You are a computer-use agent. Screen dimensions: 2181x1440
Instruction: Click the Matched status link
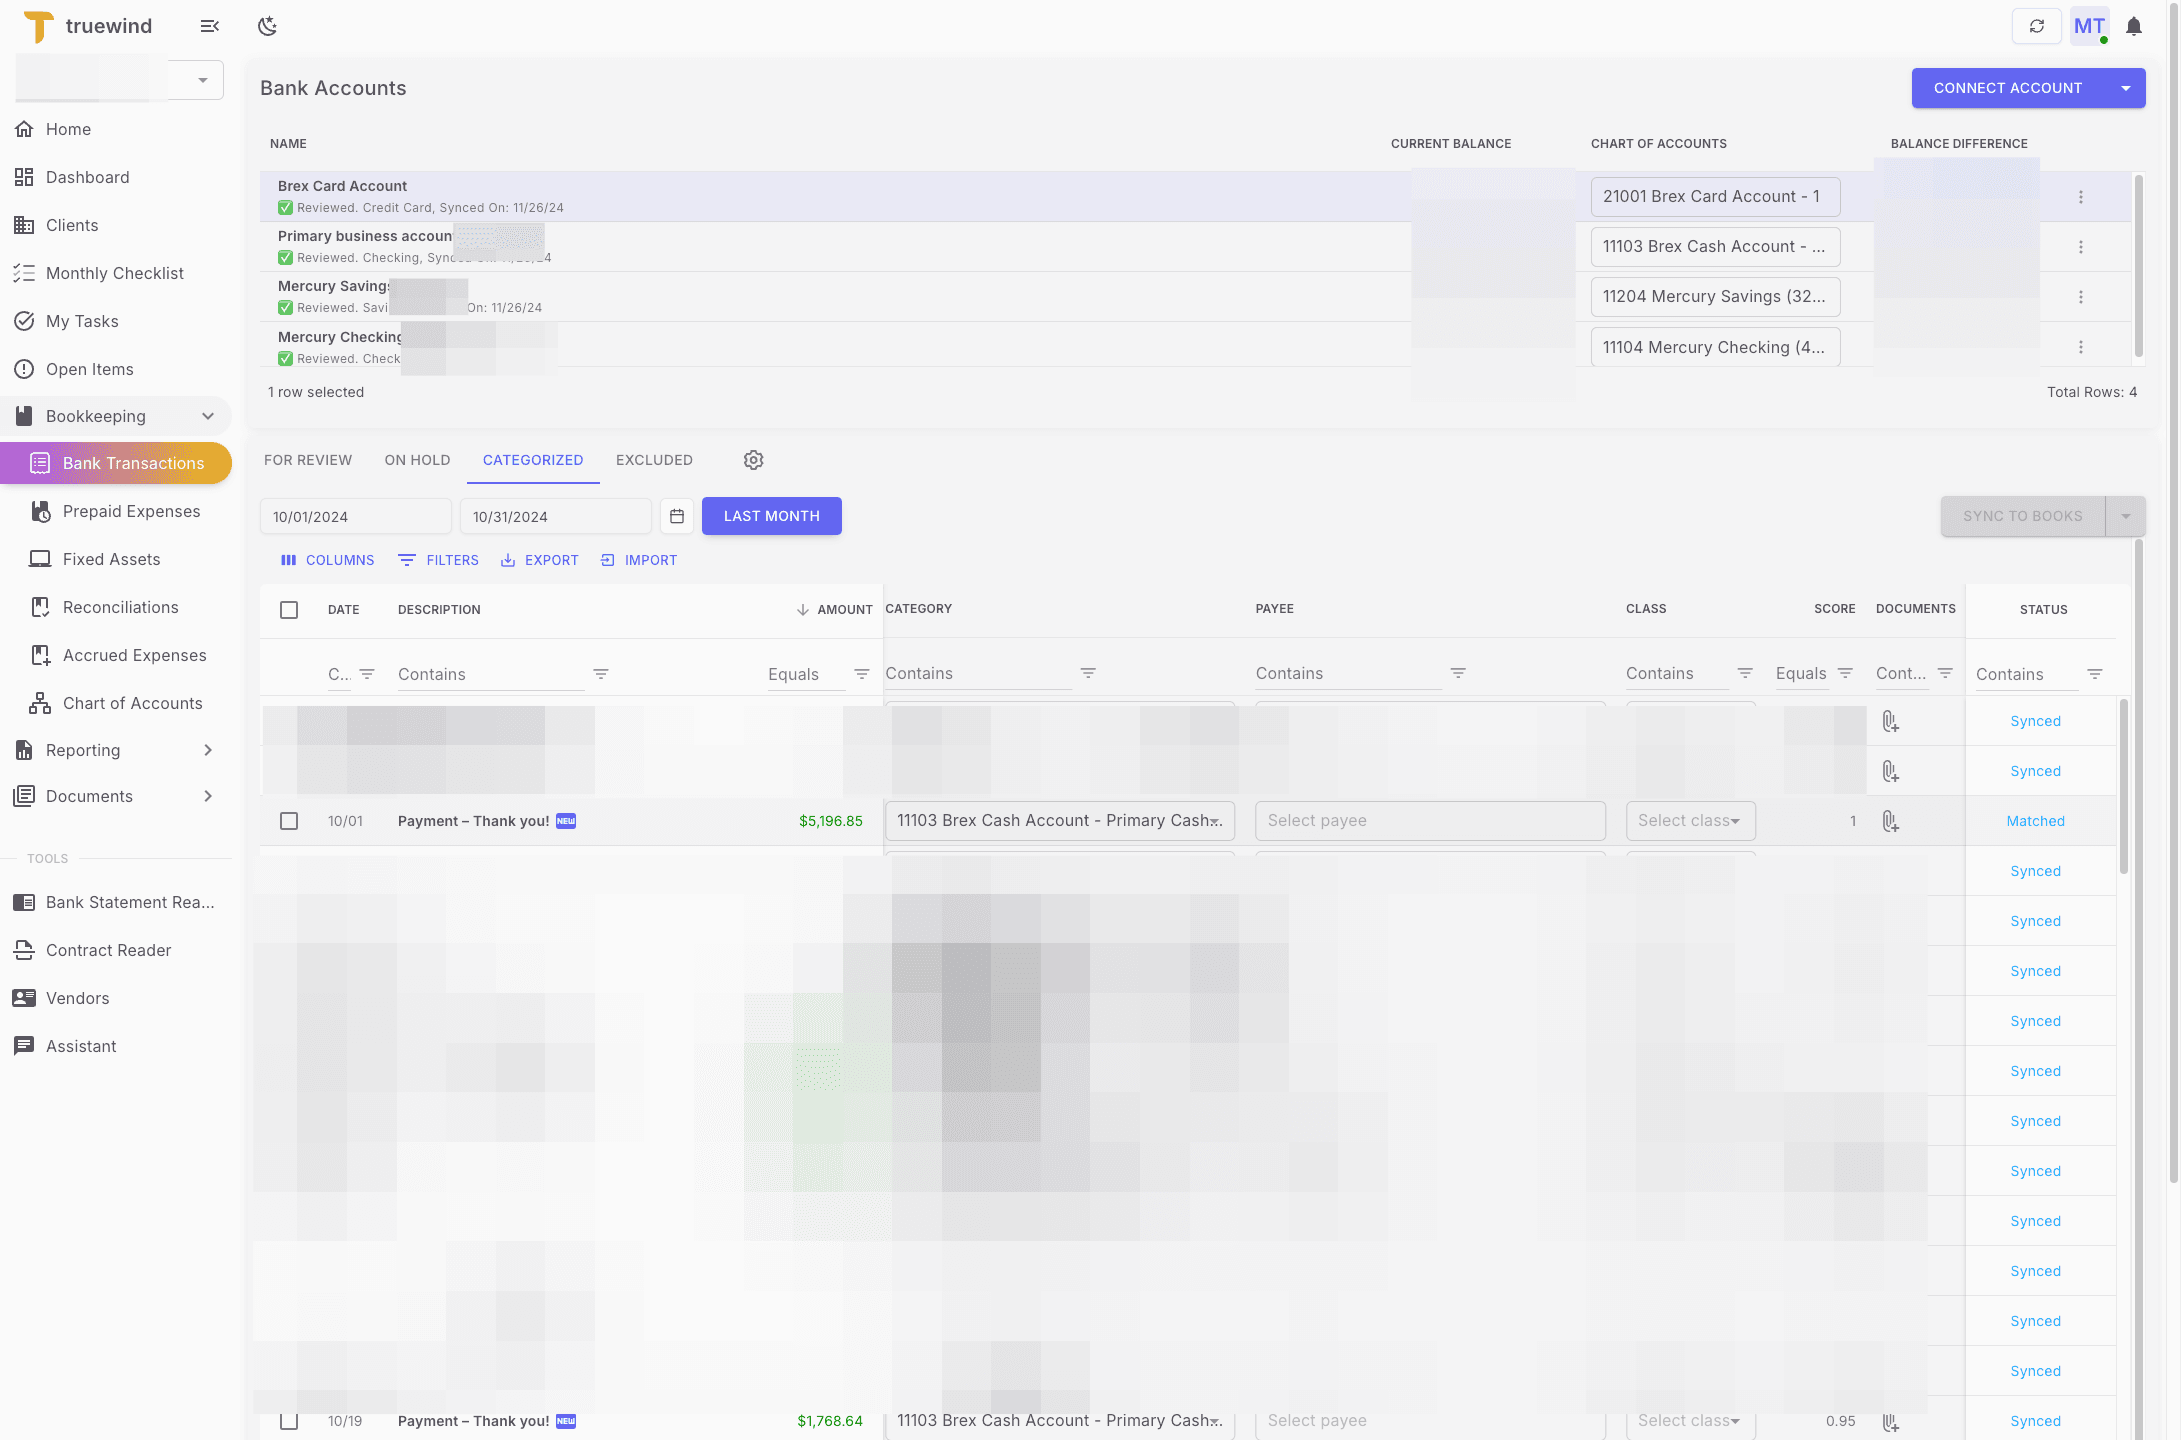click(x=2035, y=821)
